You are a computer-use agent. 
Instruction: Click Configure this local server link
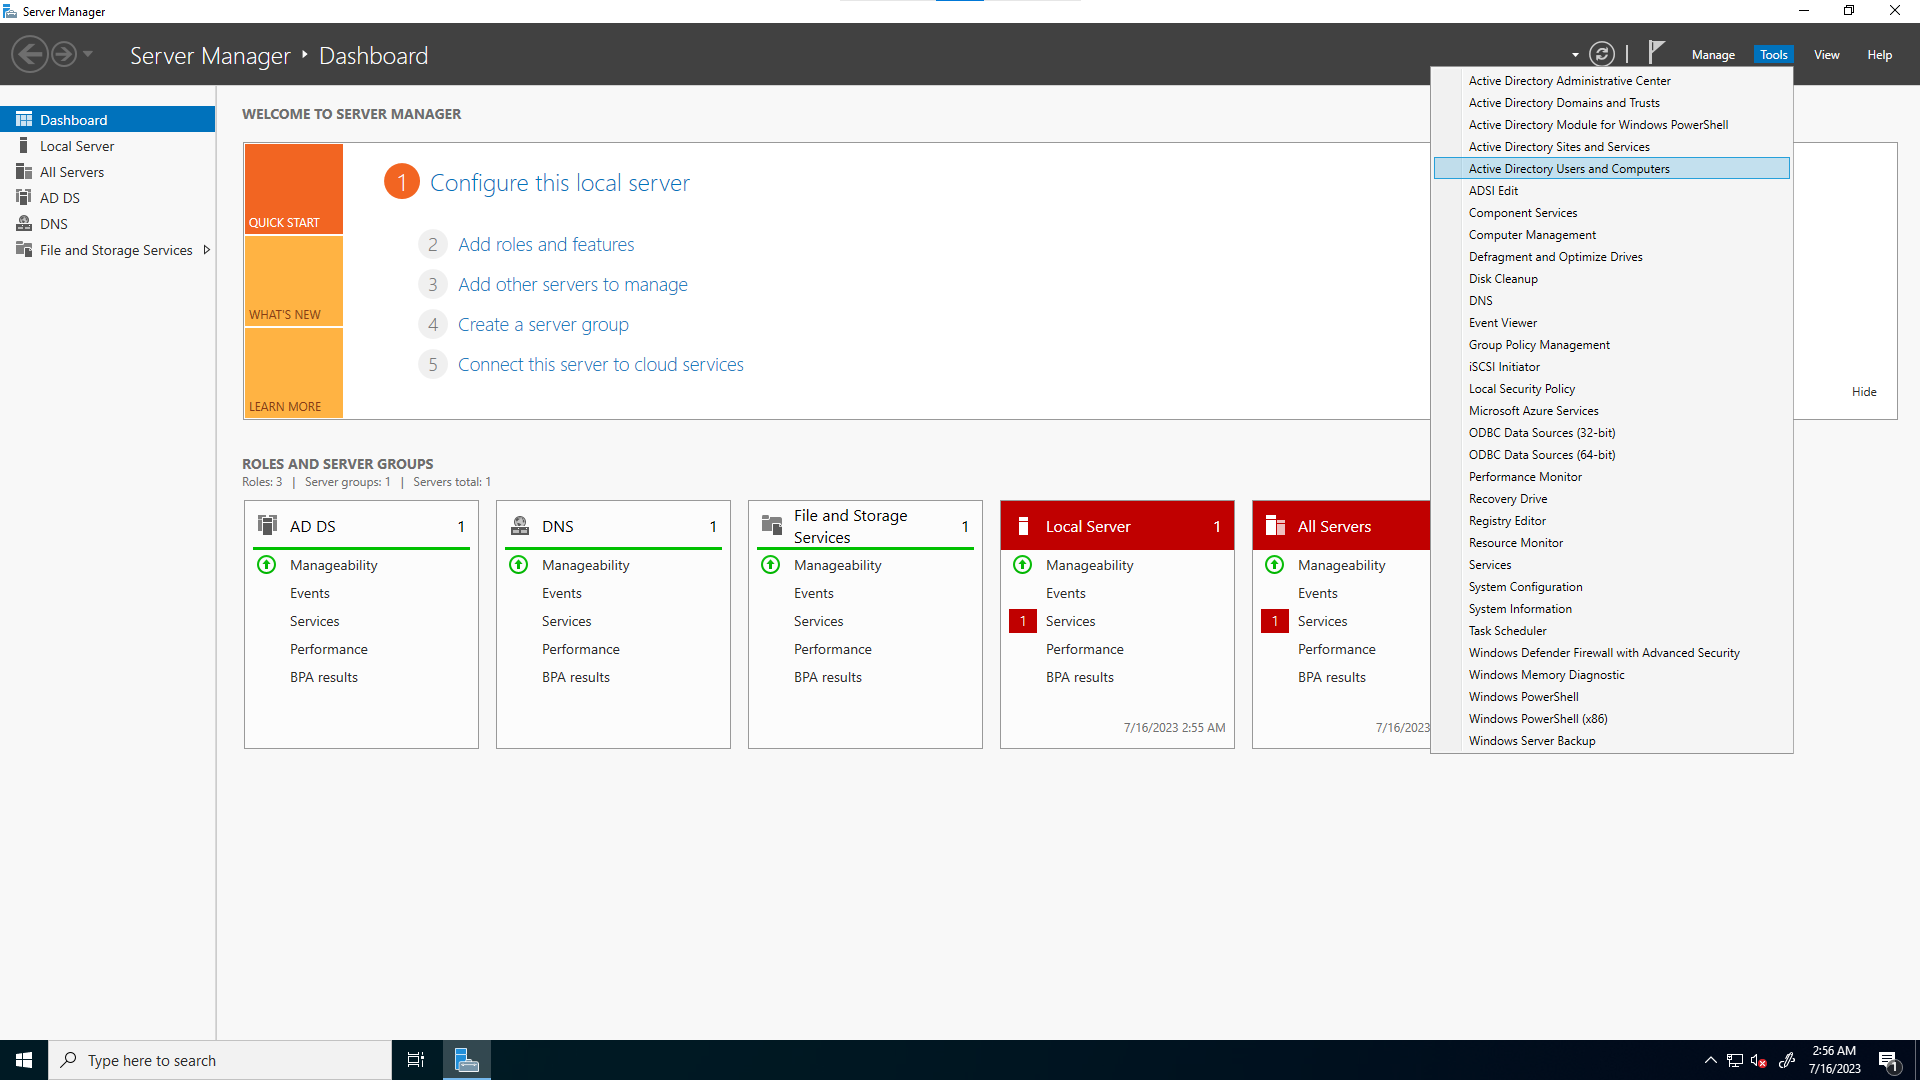[x=559, y=183]
